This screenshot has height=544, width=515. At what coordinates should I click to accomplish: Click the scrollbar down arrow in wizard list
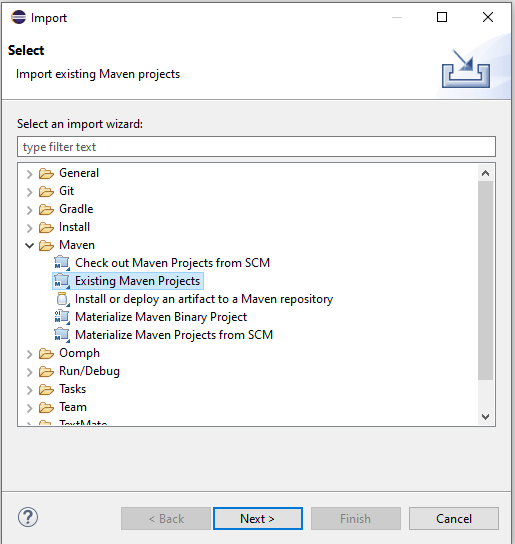click(x=486, y=416)
